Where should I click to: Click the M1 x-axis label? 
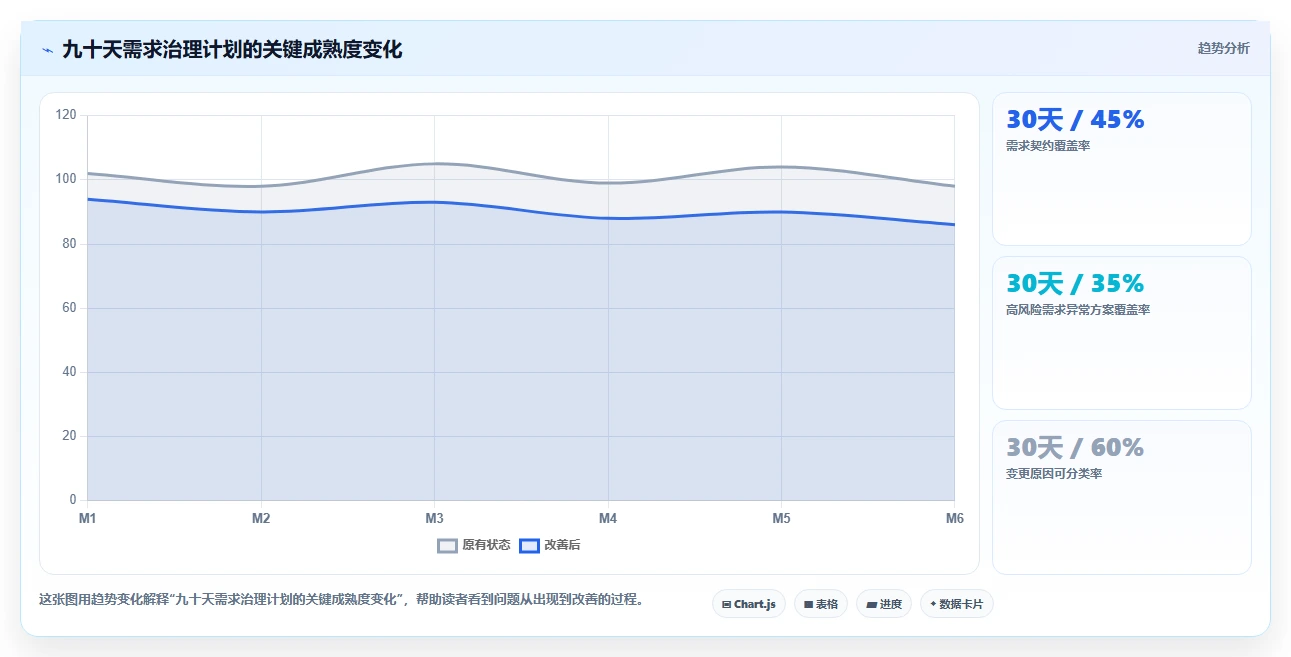(x=88, y=518)
